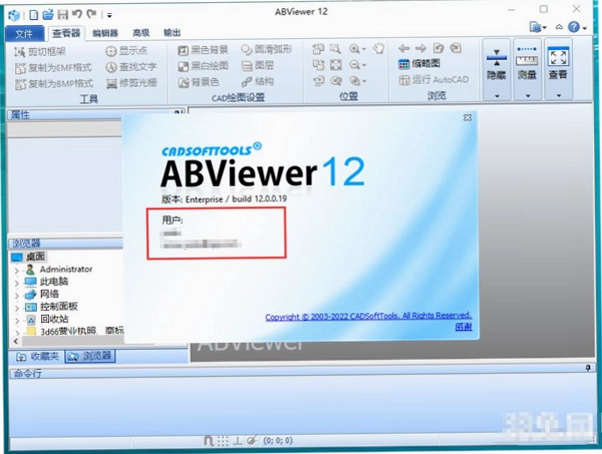Viewport: 602px width, 454px height.
Task: Open the 结构 structure panel
Action: pos(258,81)
